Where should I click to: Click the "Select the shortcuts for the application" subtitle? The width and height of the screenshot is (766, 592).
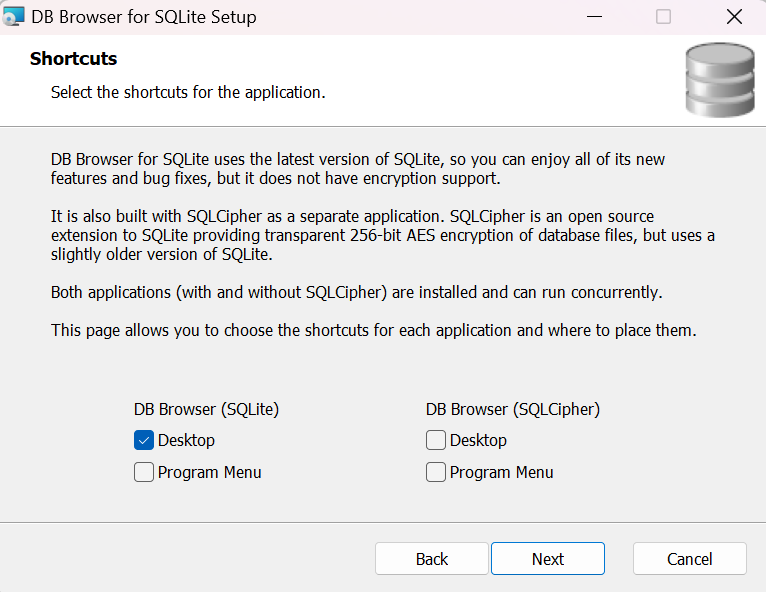tap(188, 93)
